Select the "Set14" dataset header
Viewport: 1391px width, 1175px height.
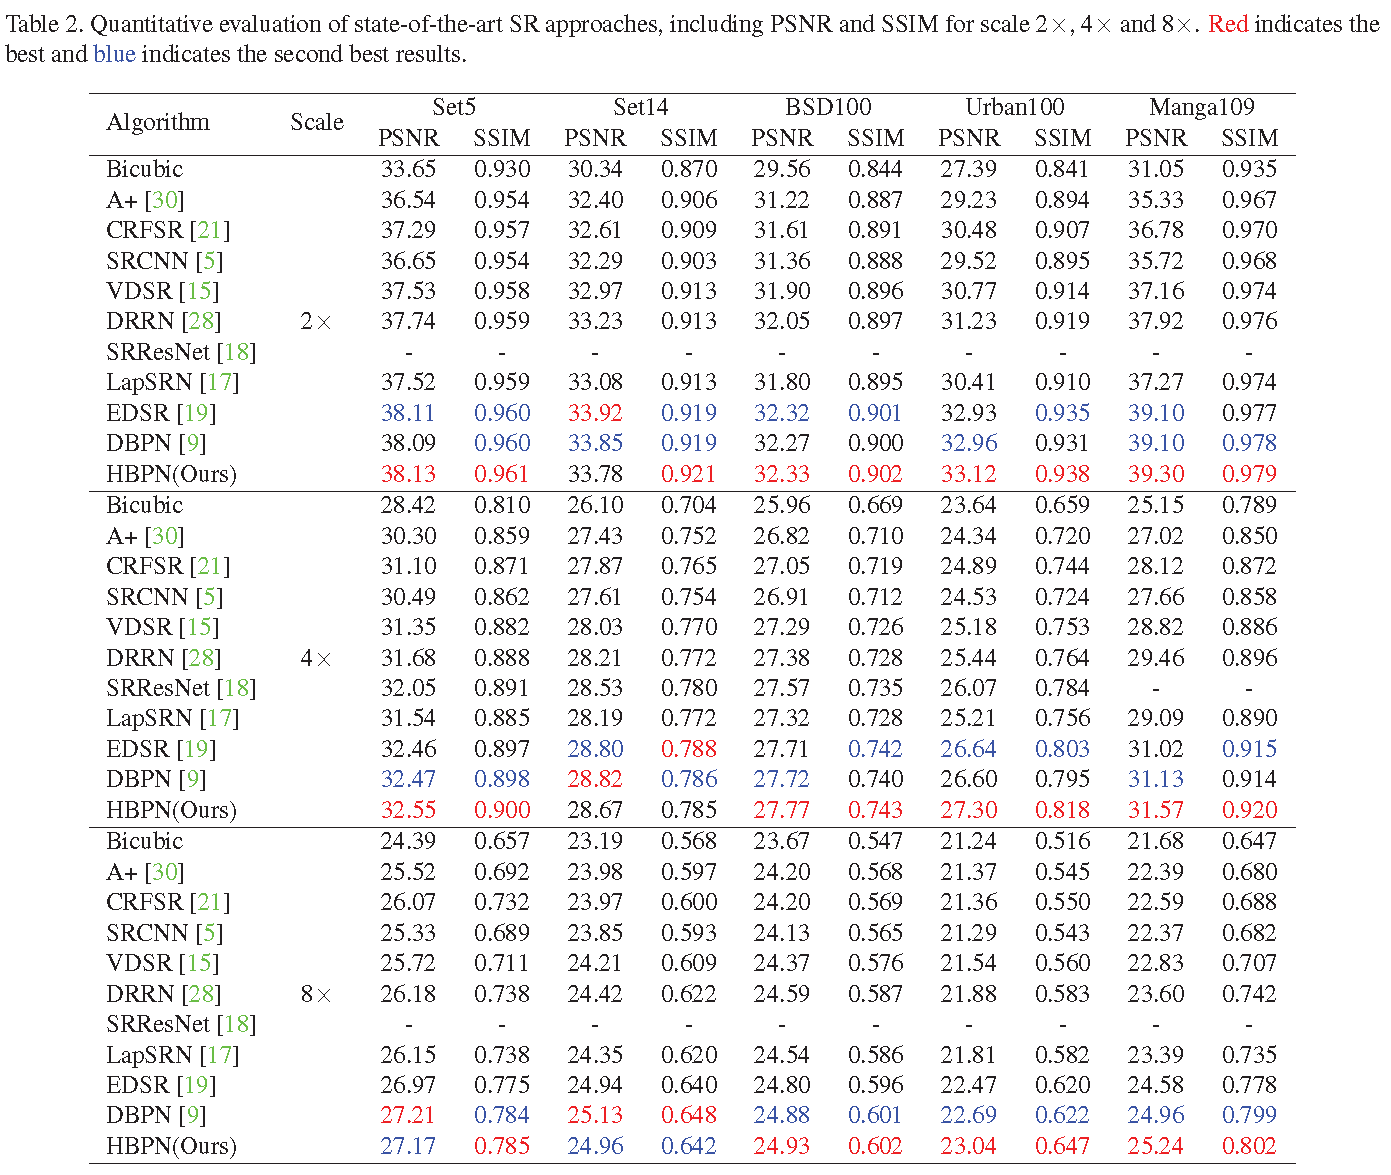click(641, 107)
